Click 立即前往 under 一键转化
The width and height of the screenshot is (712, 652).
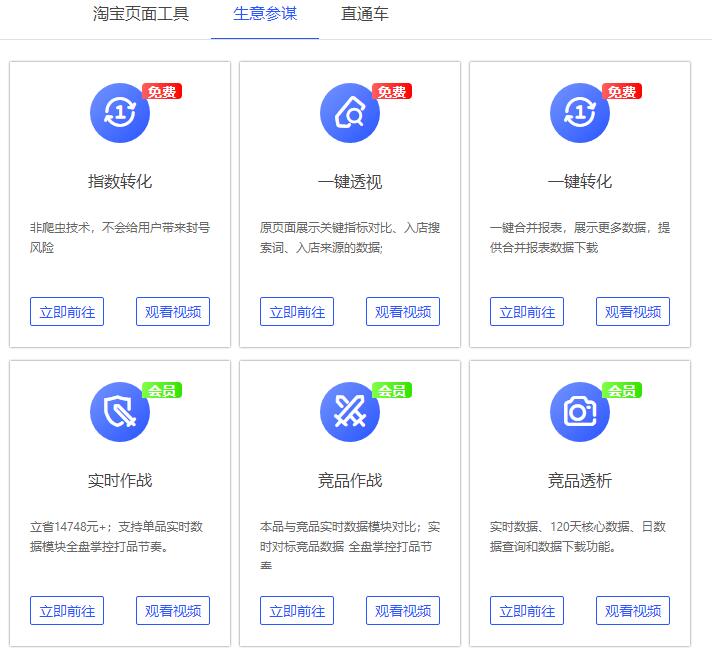[x=527, y=311]
